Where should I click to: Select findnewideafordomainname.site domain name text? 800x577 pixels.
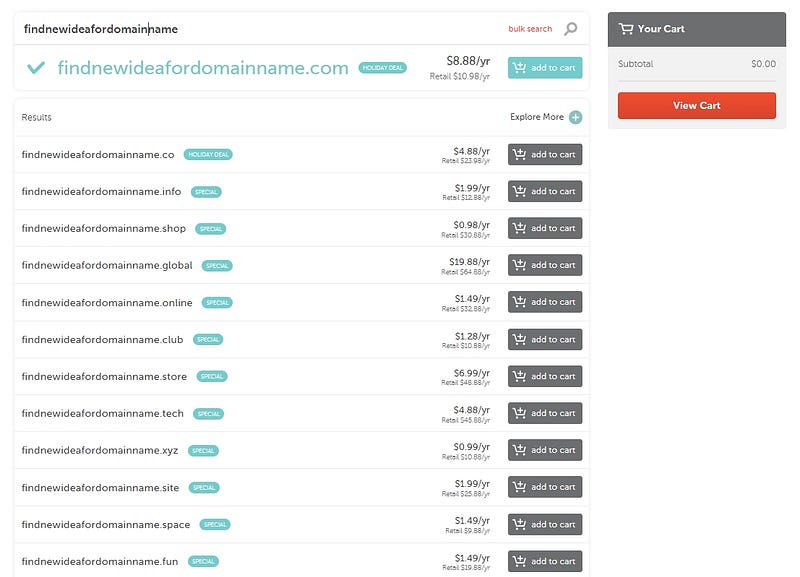100,488
